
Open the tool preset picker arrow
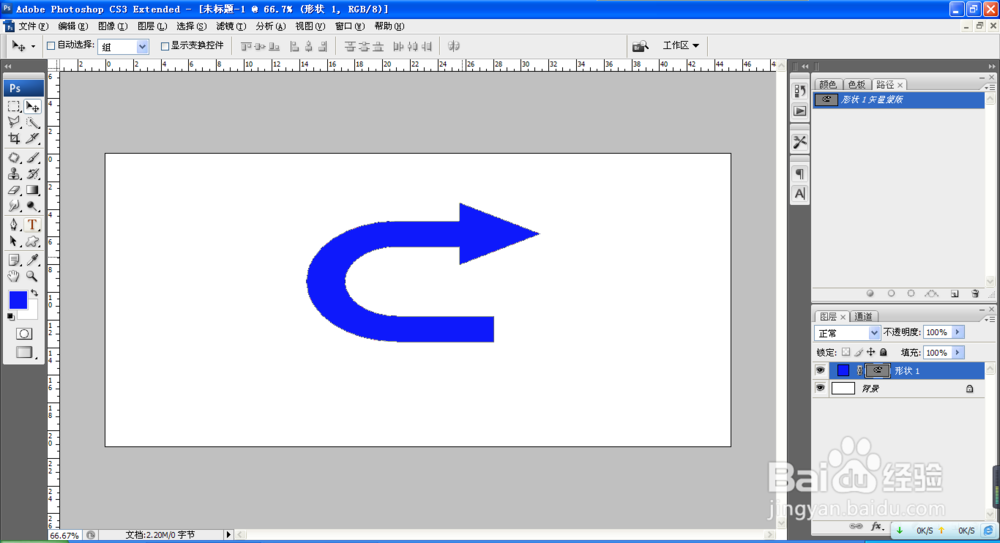tap(33, 47)
